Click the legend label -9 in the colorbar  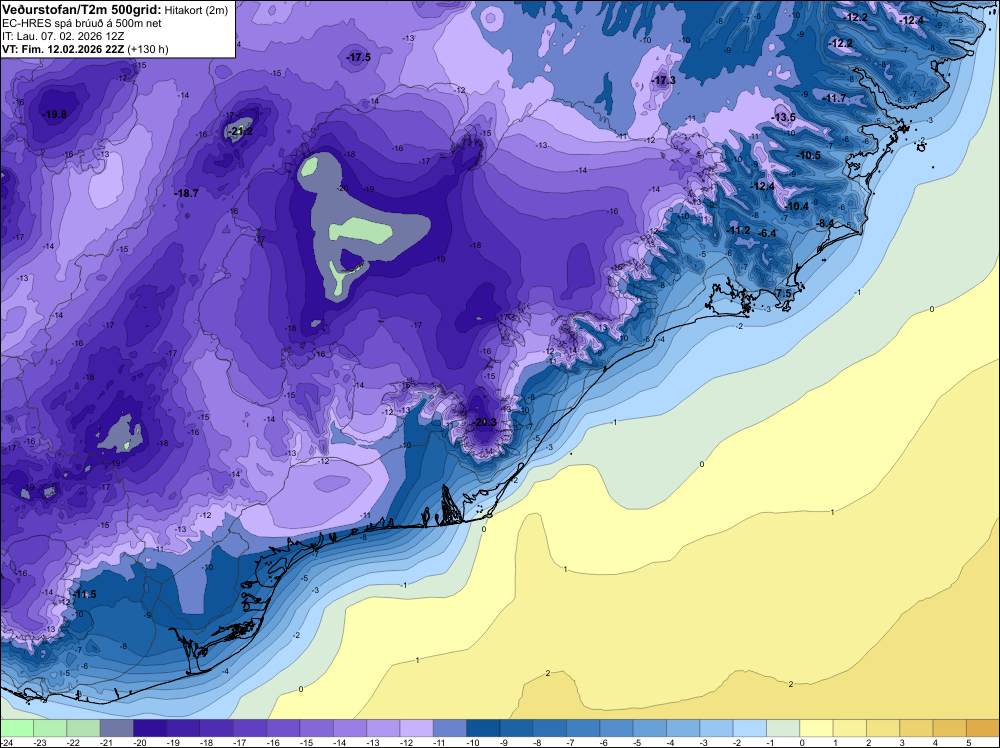point(504,742)
